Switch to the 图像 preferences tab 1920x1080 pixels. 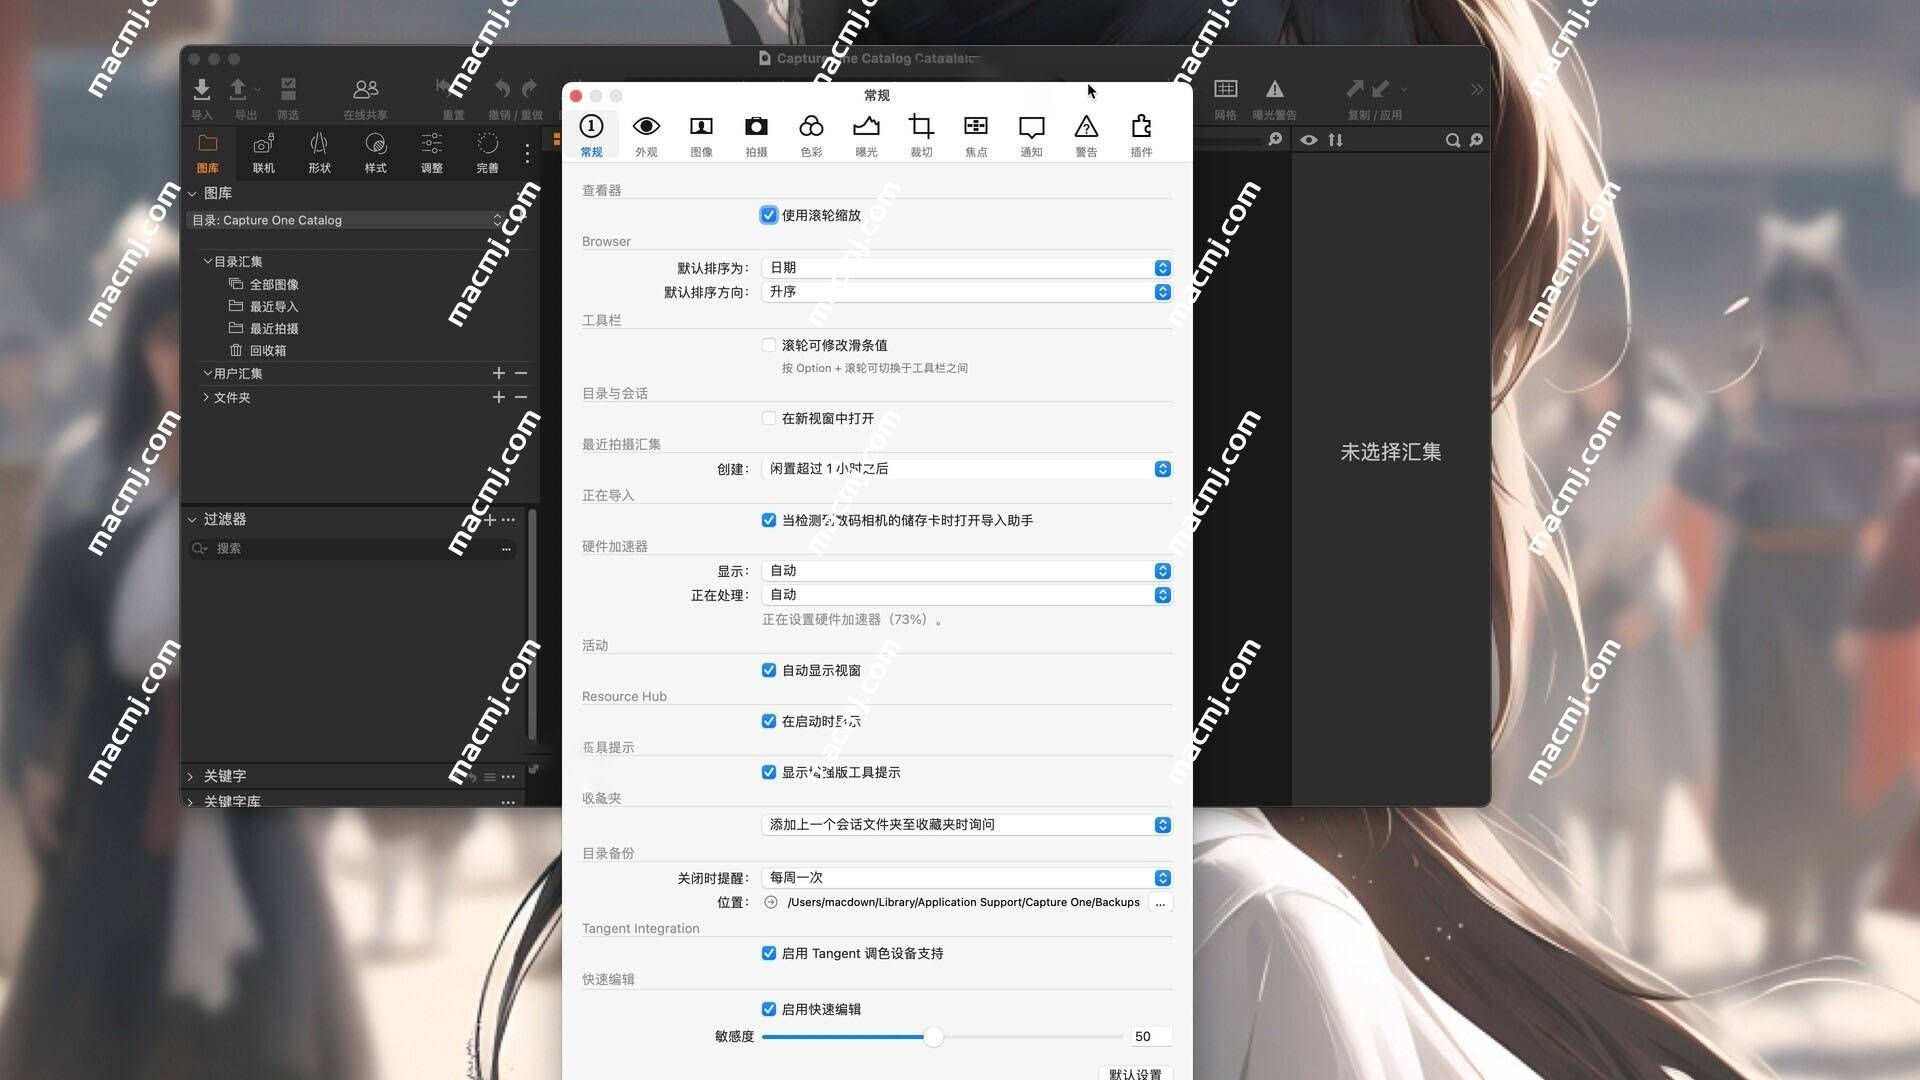701,136
